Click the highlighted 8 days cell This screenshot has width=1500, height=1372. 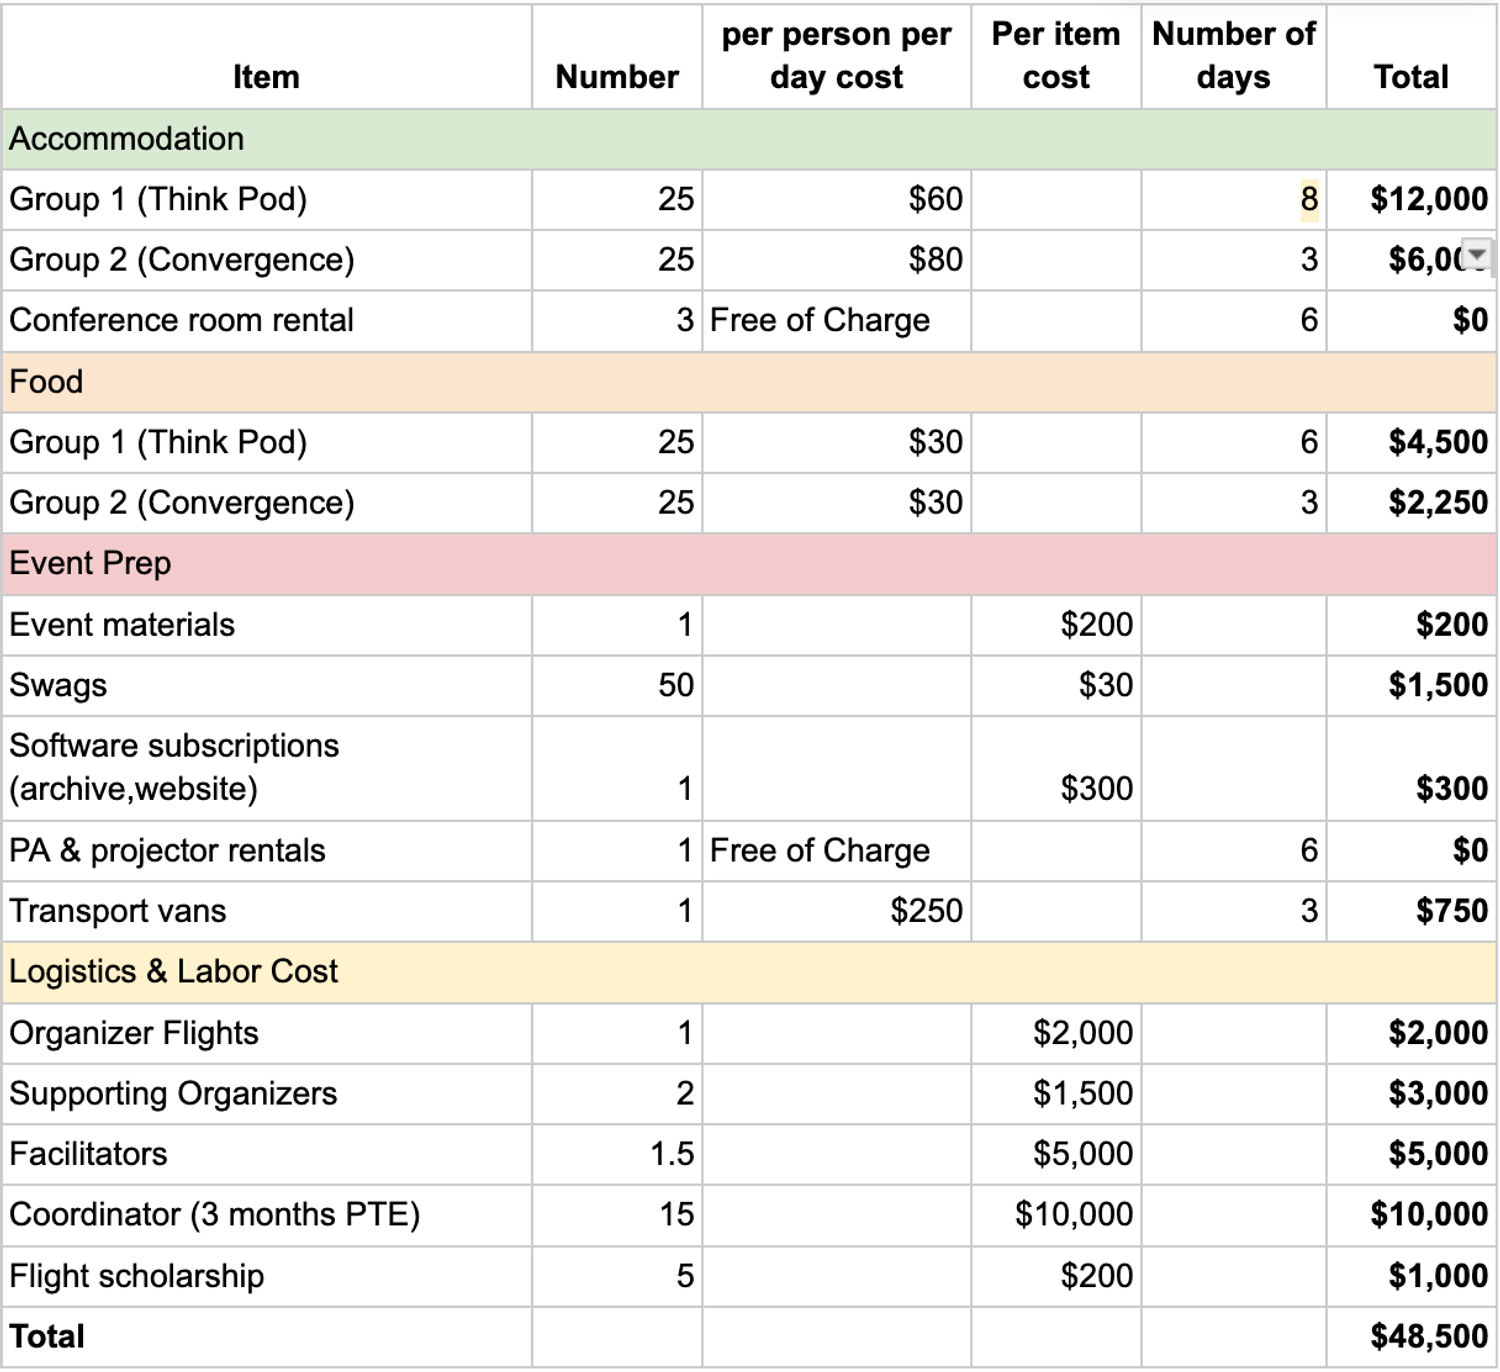coord(1308,199)
